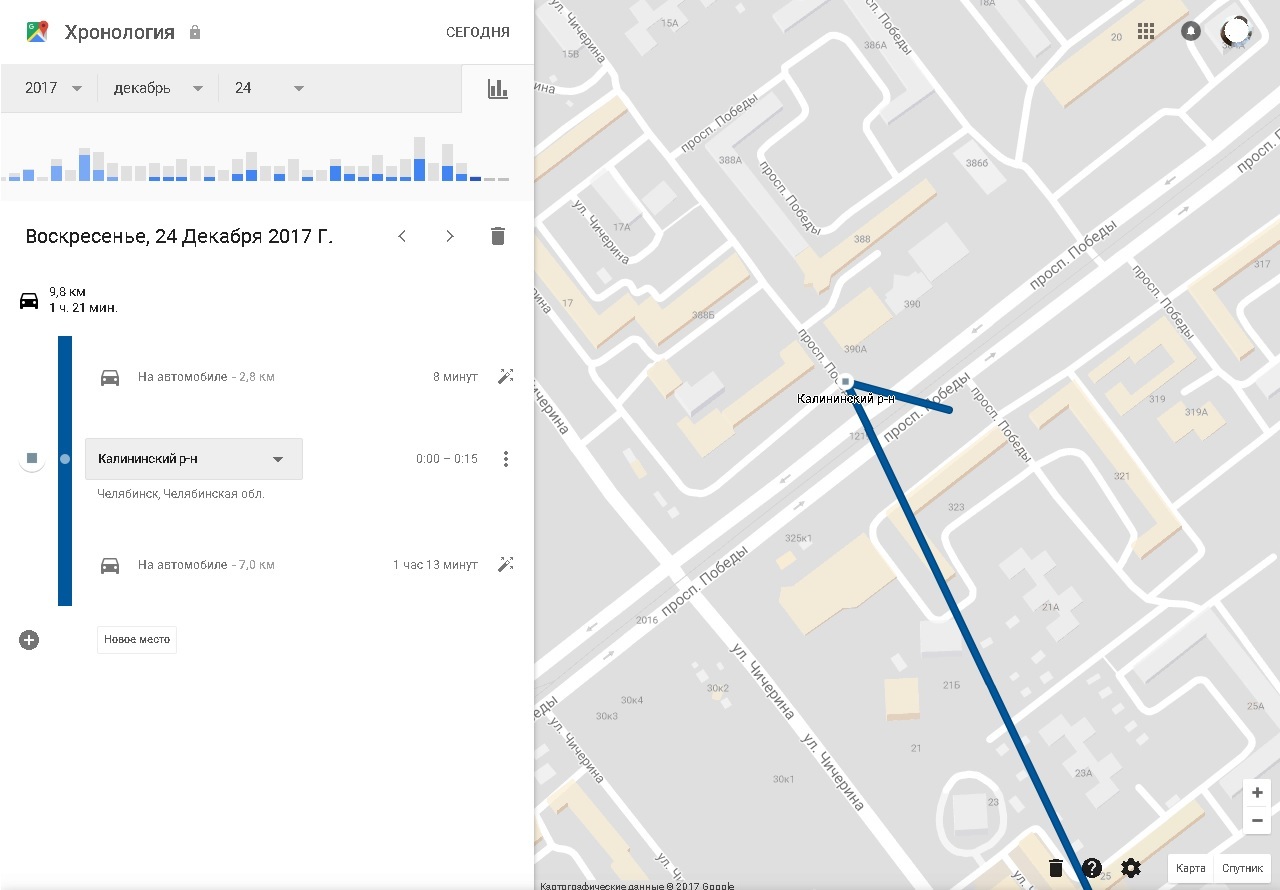The image size is (1280, 890).
Task: Open the декабрь month dropdown
Action: (x=158, y=88)
